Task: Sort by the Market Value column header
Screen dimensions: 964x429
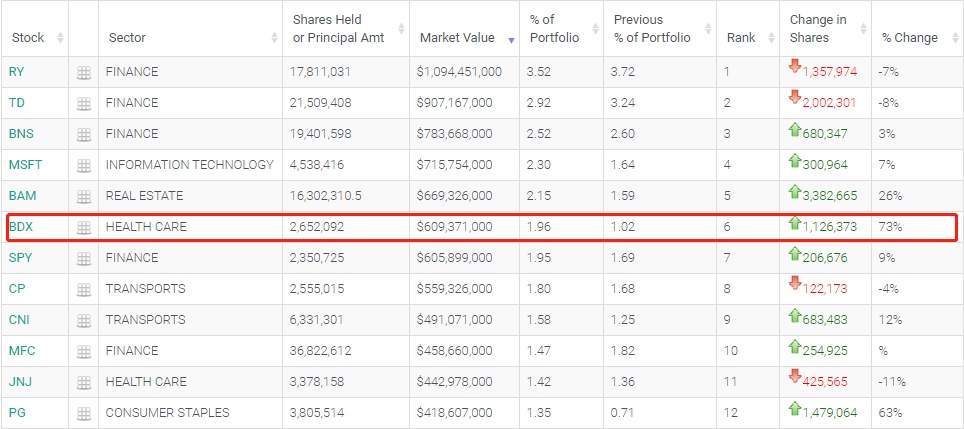Action: (x=457, y=38)
